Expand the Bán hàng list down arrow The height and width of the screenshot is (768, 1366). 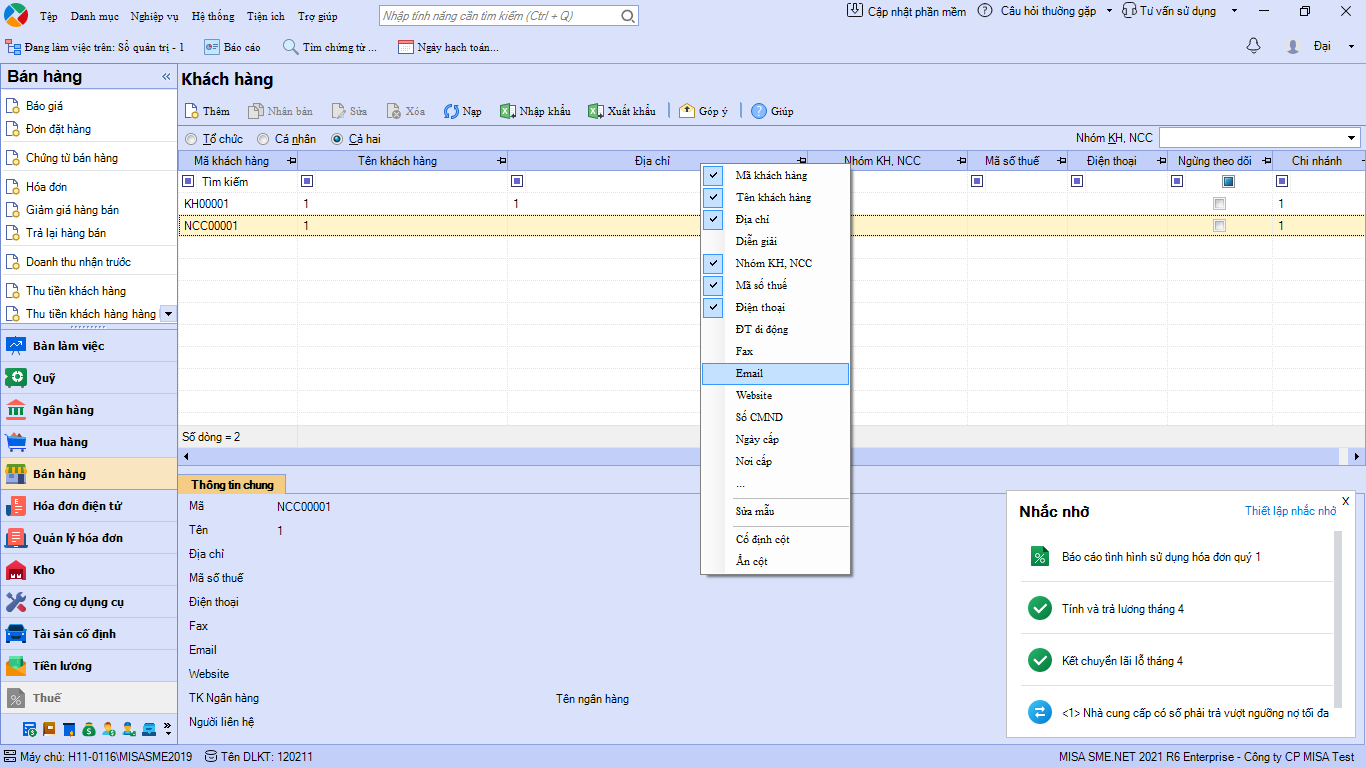[168, 313]
